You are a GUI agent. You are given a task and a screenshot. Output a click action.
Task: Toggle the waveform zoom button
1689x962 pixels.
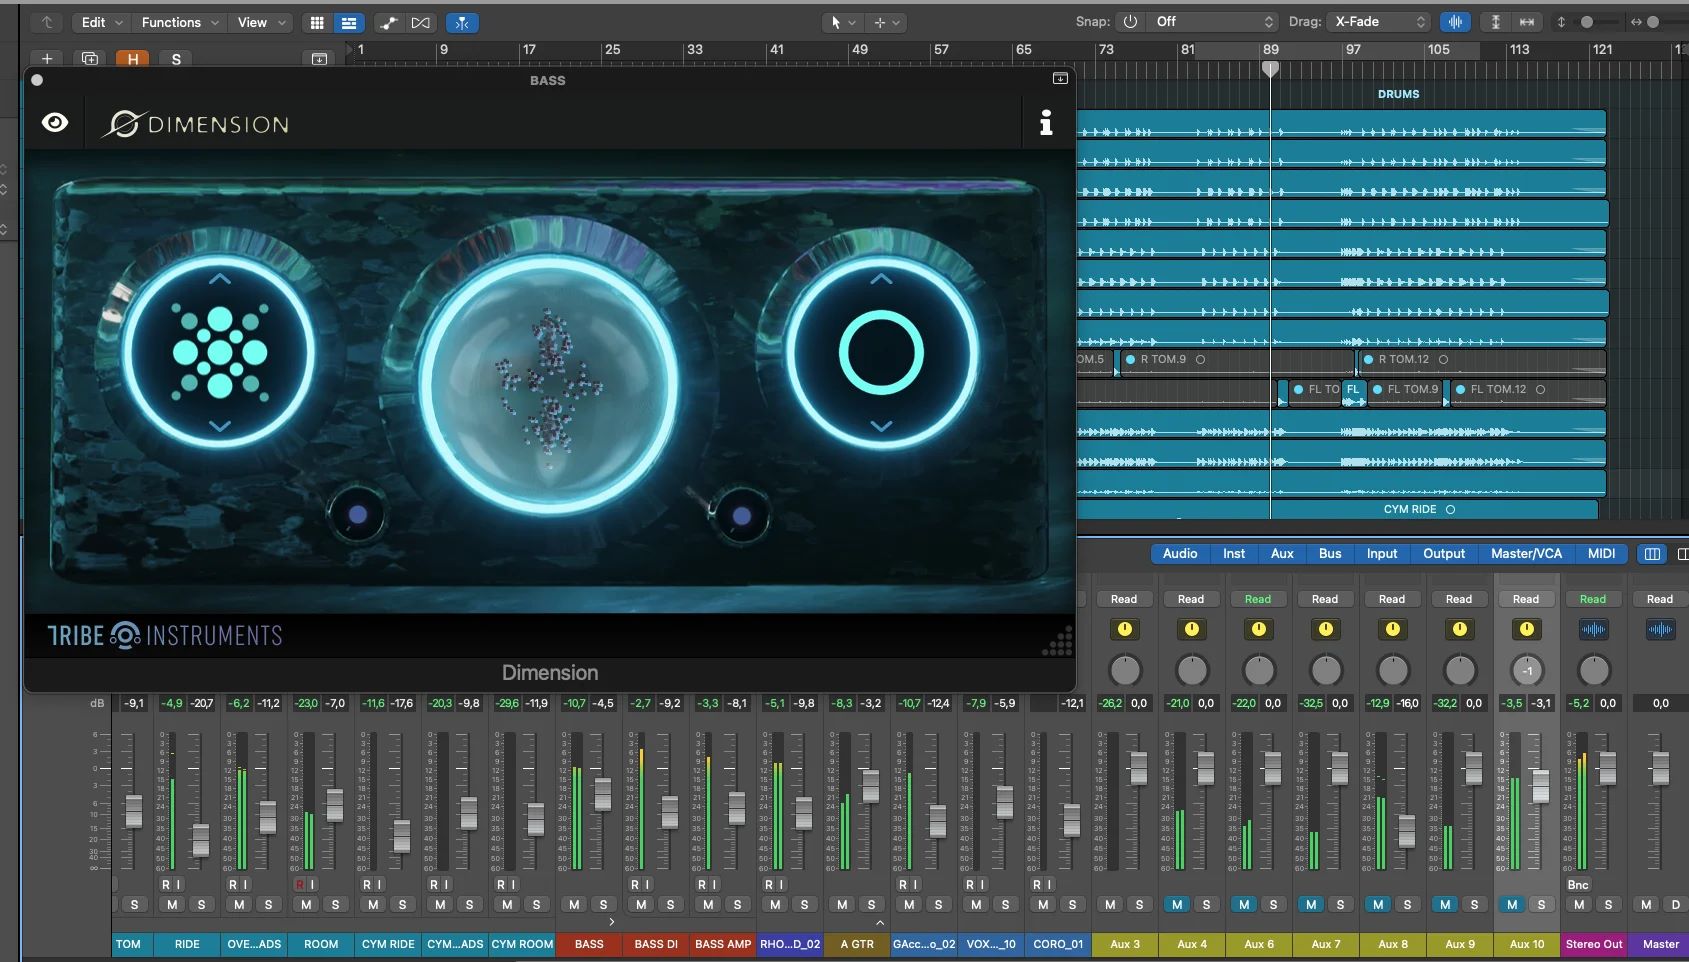pos(1455,22)
